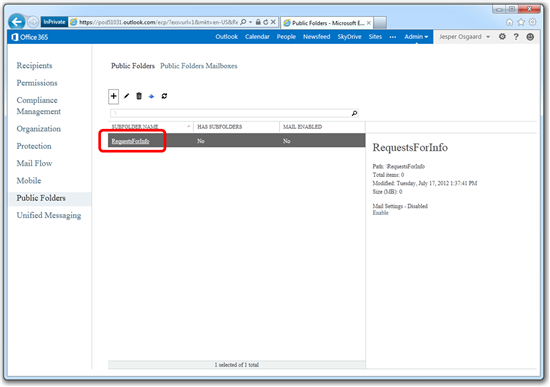Open Newsfeed in top navigation
The width and height of the screenshot is (550, 387).
pos(316,36)
